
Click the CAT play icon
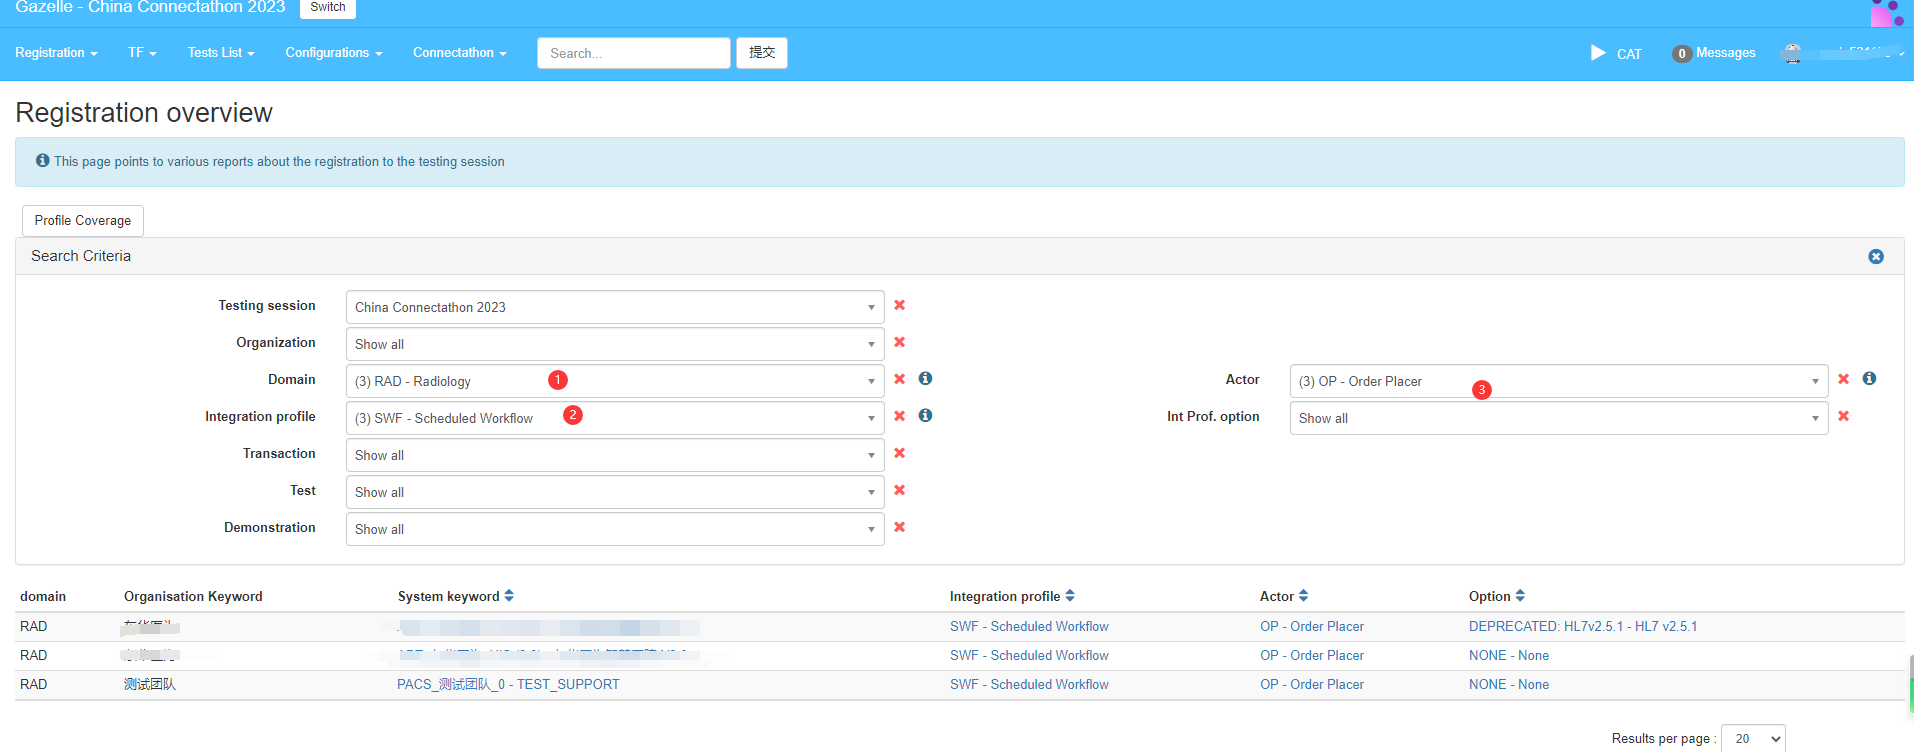(1598, 52)
